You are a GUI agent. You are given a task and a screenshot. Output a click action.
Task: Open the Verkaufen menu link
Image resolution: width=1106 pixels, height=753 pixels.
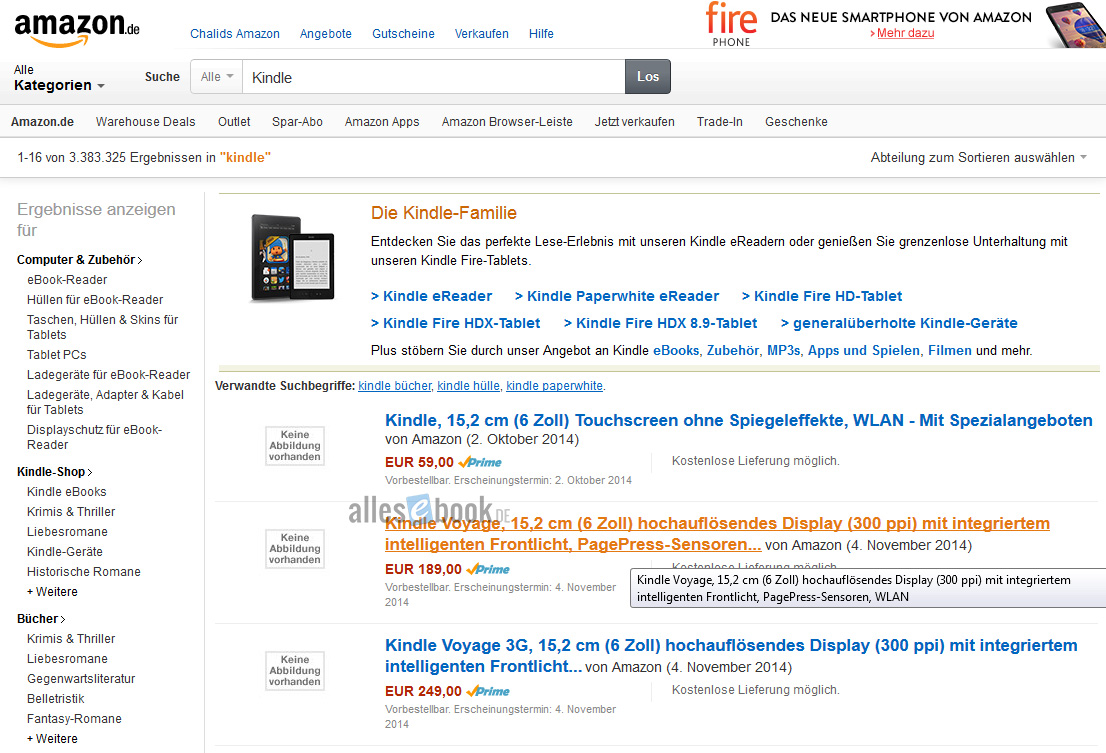[482, 34]
